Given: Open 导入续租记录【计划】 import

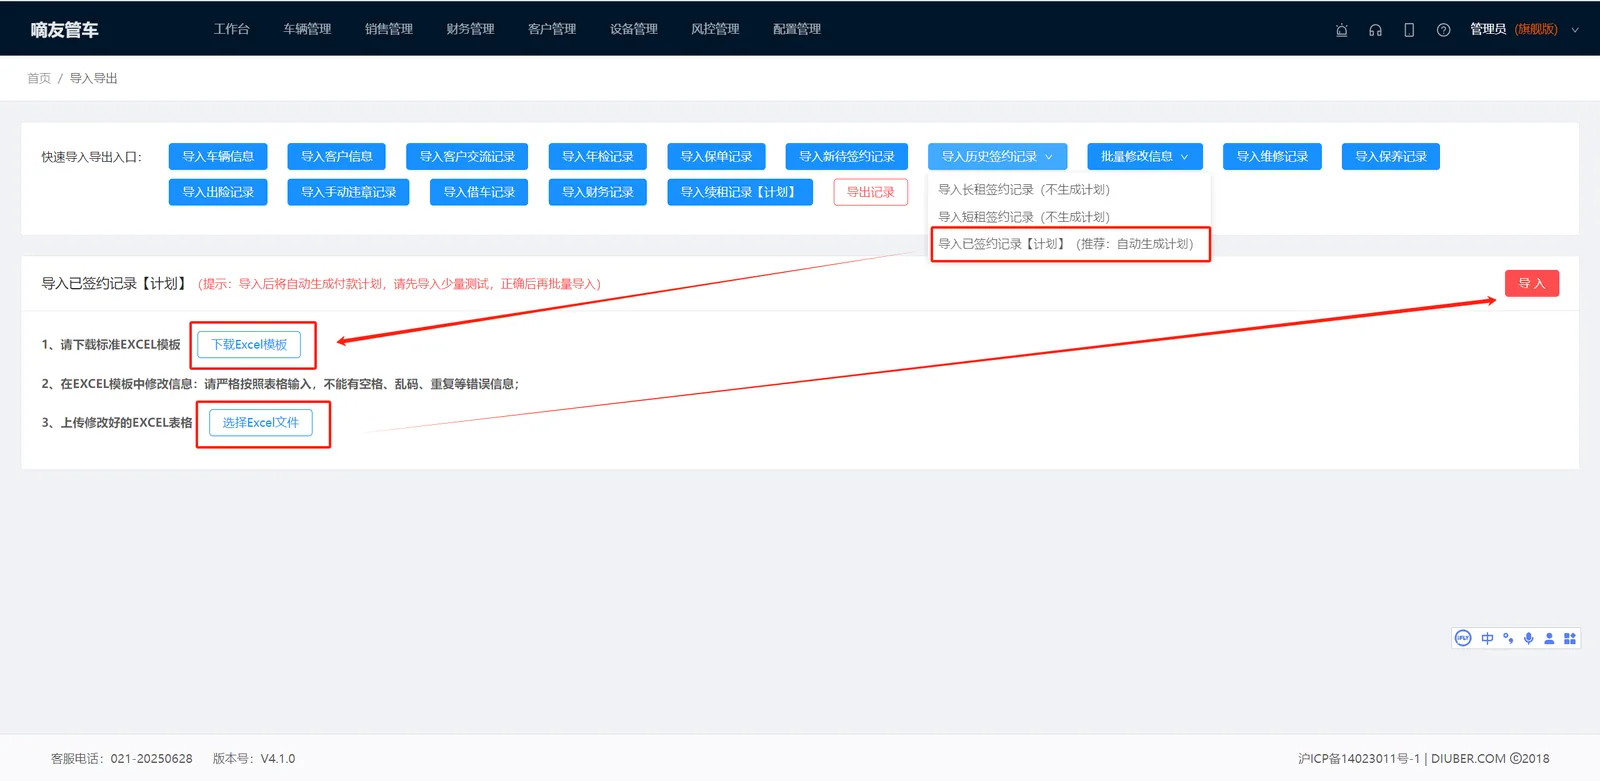Looking at the screenshot, I should (740, 192).
